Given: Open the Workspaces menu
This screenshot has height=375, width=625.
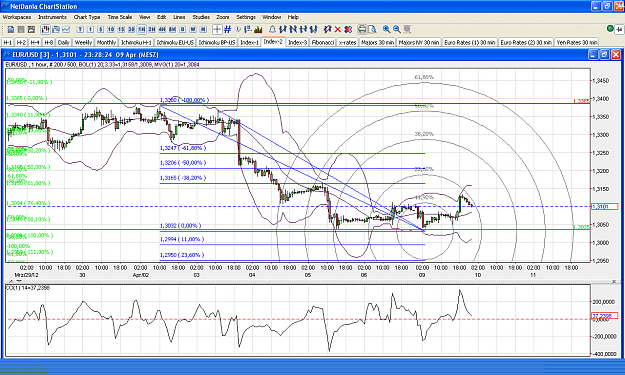Looking at the screenshot, I should coord(16,17).
